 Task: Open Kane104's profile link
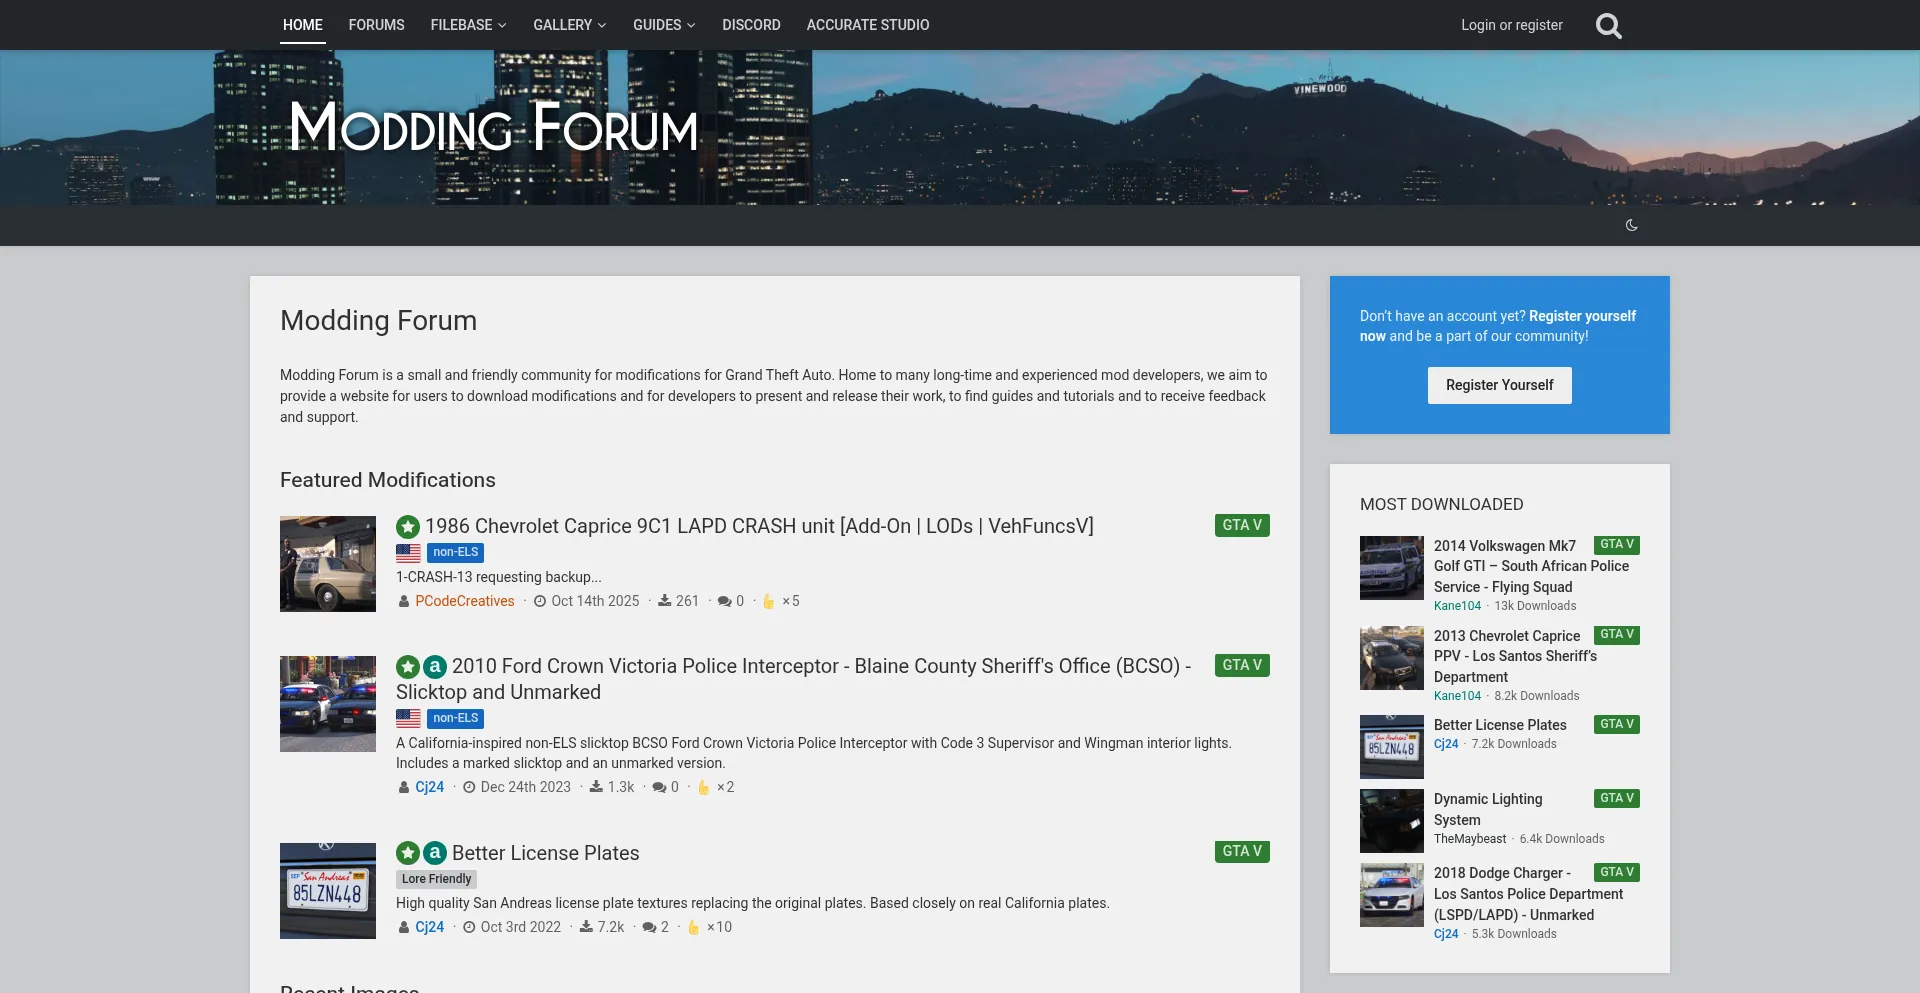[x=1457, y=605]
